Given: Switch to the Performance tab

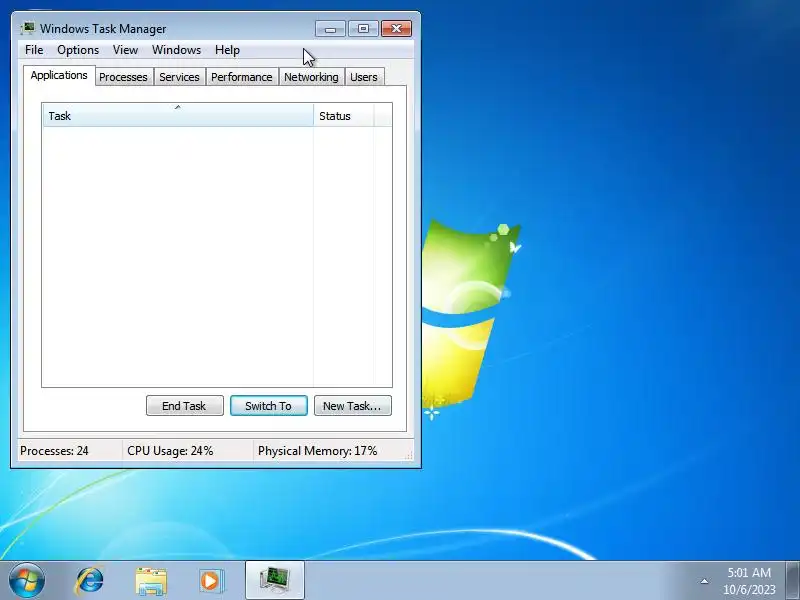Looking at the screenshot, I should coord(242,77).
